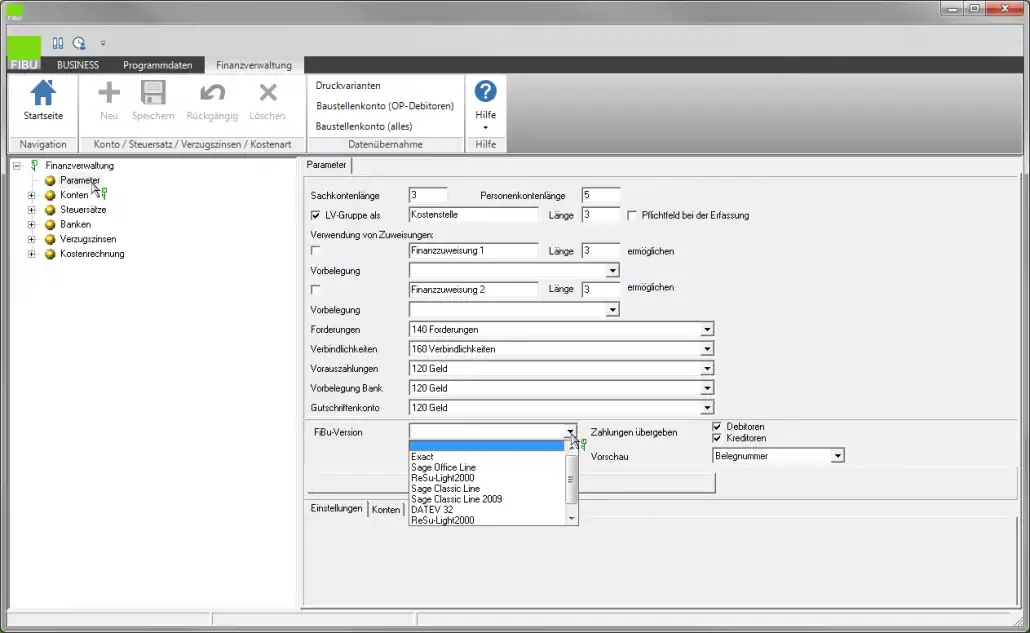Select Steuersätze in the tree
Image resolution: width=1030 pixels, height=633 pixels.
tap(83, 210)
